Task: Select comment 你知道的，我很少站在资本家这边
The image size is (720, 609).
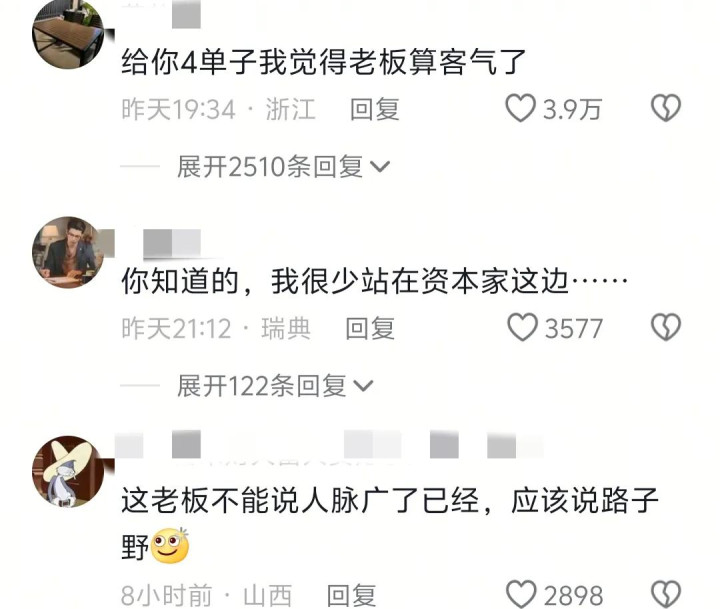Action: click(374, 281)
